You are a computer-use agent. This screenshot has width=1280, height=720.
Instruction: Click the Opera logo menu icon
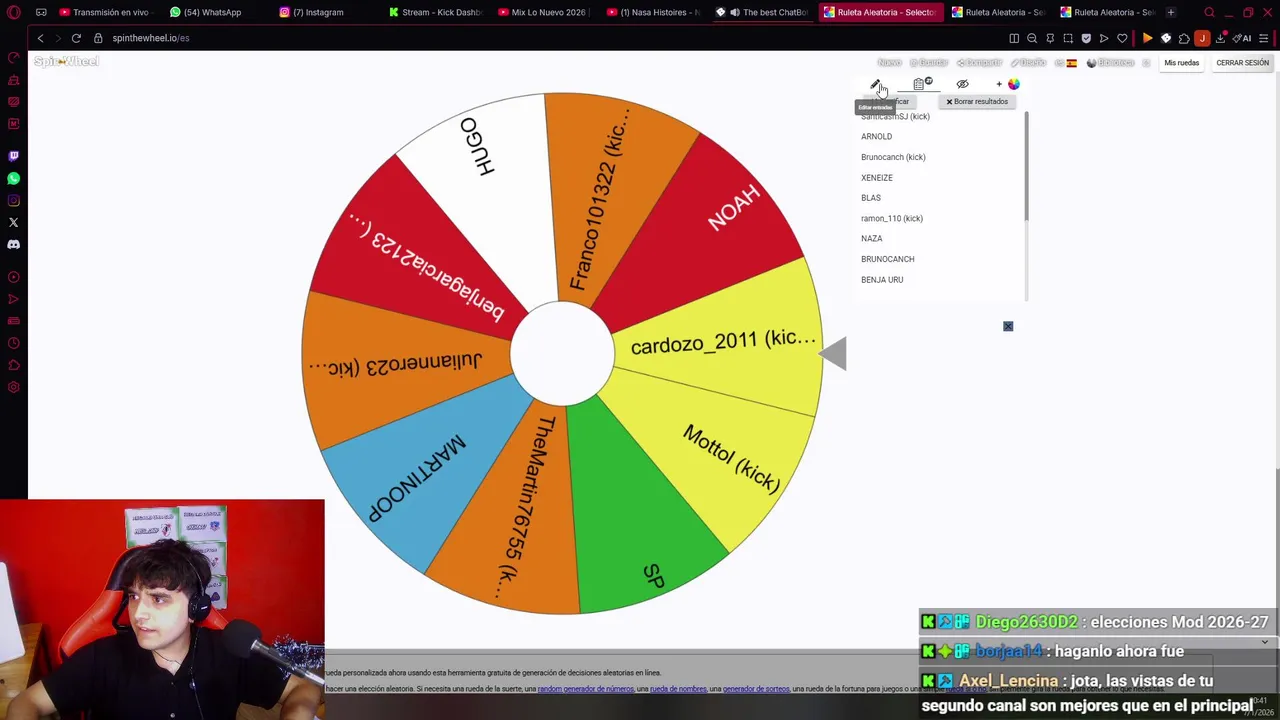[14, 13]
